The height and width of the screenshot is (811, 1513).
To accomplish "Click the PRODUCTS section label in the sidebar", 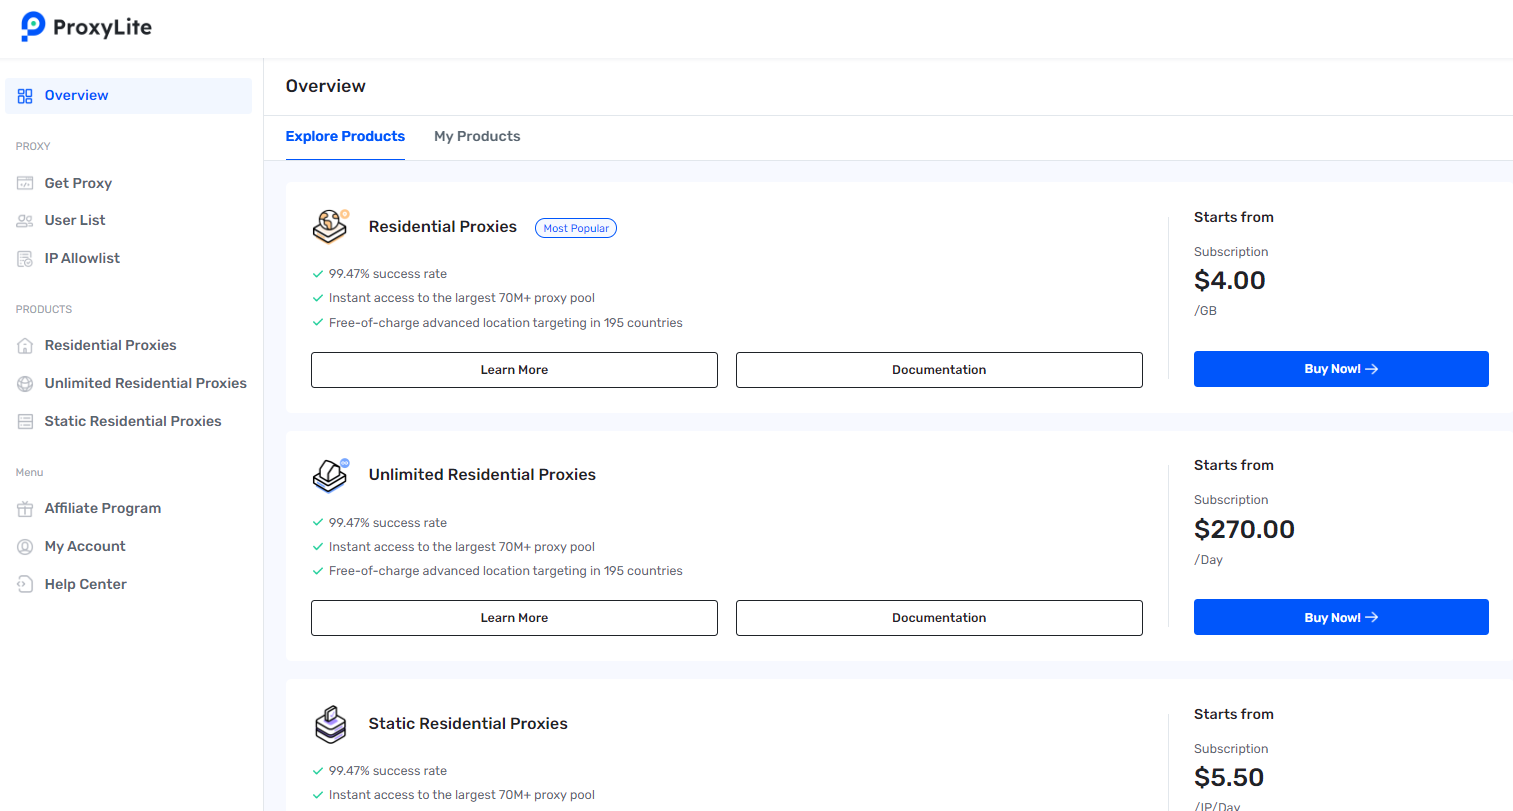I will click(x=44, y=309).
